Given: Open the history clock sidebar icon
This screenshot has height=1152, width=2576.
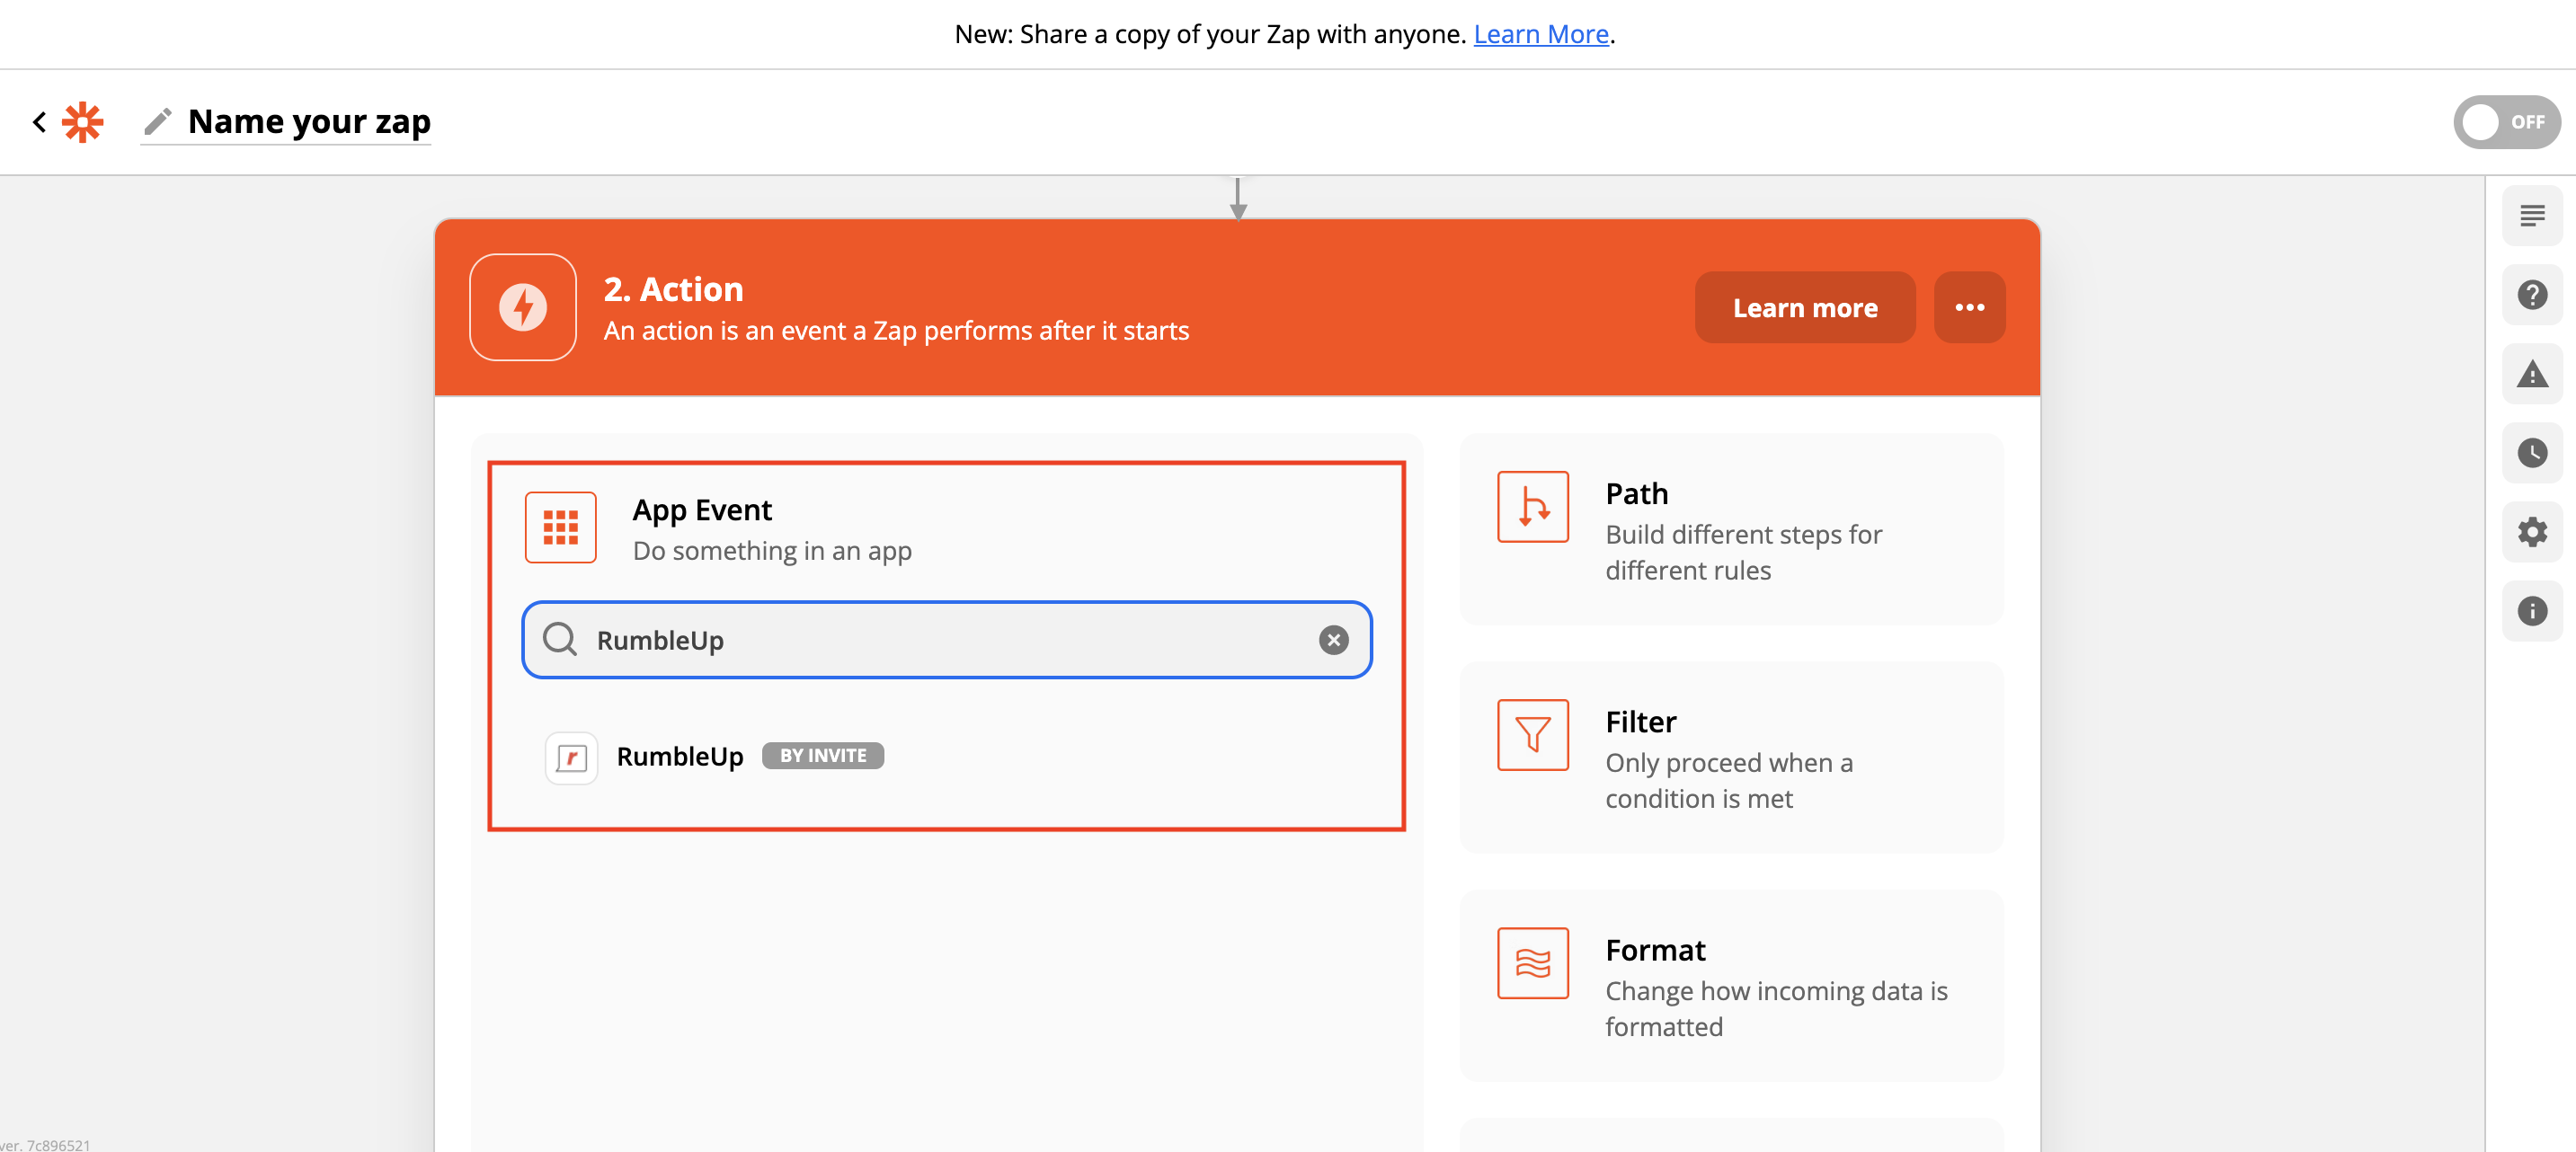Looking at the screenshot, I should tap(2531, 453).
